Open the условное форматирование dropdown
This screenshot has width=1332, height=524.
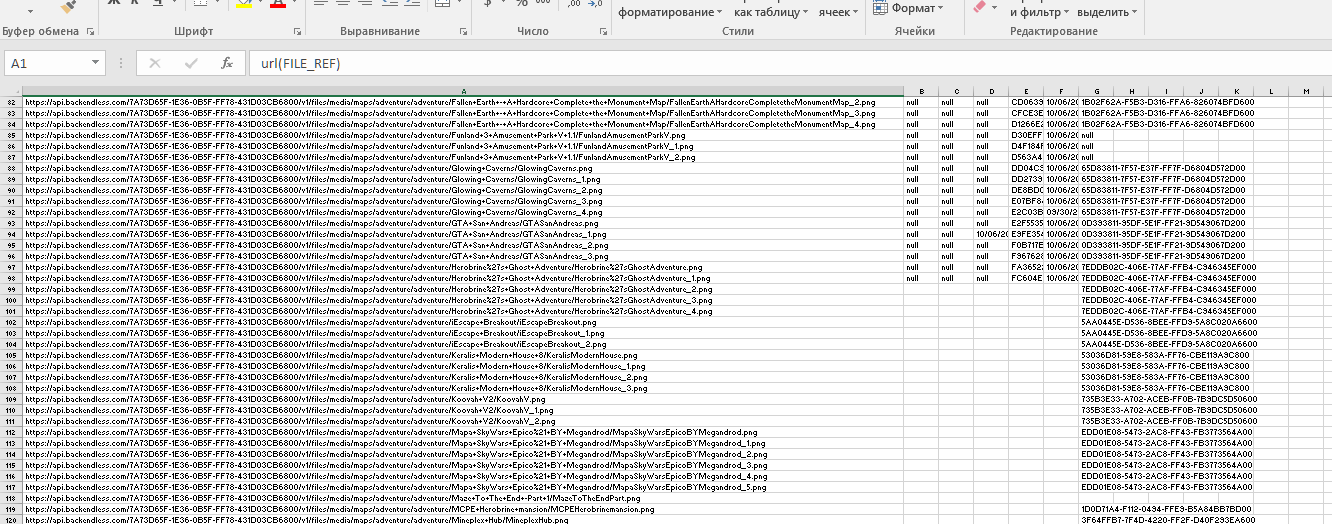click(670, 12)
